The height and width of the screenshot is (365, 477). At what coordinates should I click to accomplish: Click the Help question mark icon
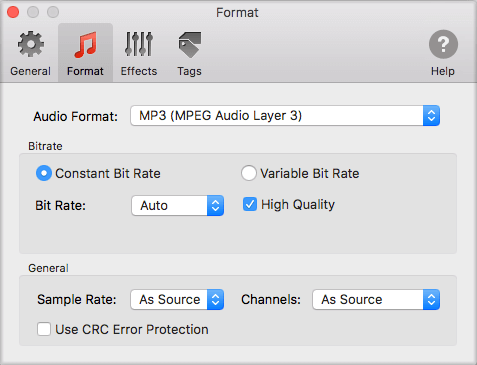(443, 44)
